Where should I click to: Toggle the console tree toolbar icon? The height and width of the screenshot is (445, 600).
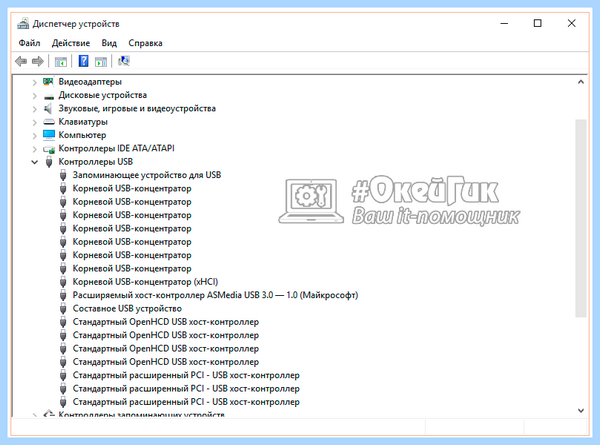(x=60, y=61)
